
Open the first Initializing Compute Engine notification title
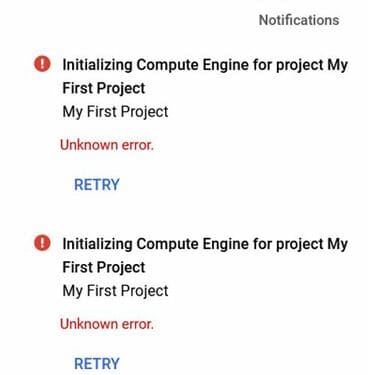pos(205,76)
